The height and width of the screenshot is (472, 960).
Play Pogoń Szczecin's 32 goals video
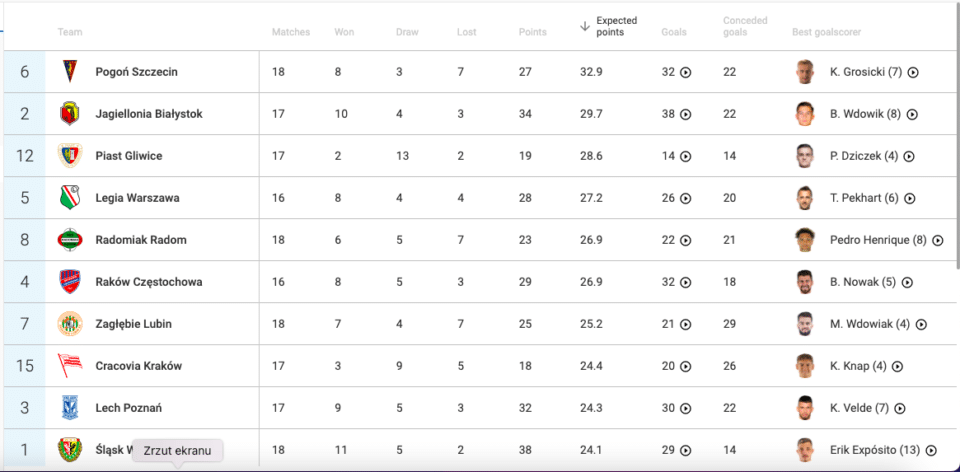tap(686, 72)
